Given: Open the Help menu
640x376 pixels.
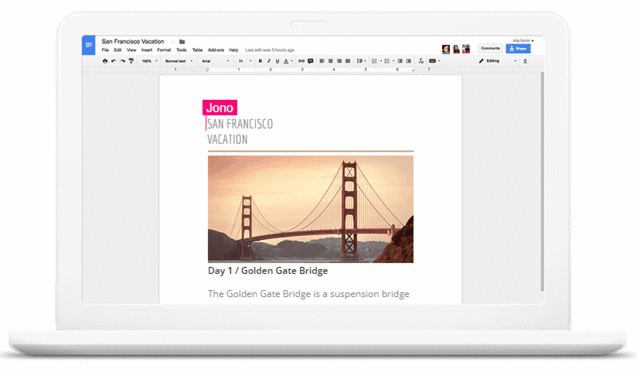Looking at the screenshot, I should click(233, 50).
